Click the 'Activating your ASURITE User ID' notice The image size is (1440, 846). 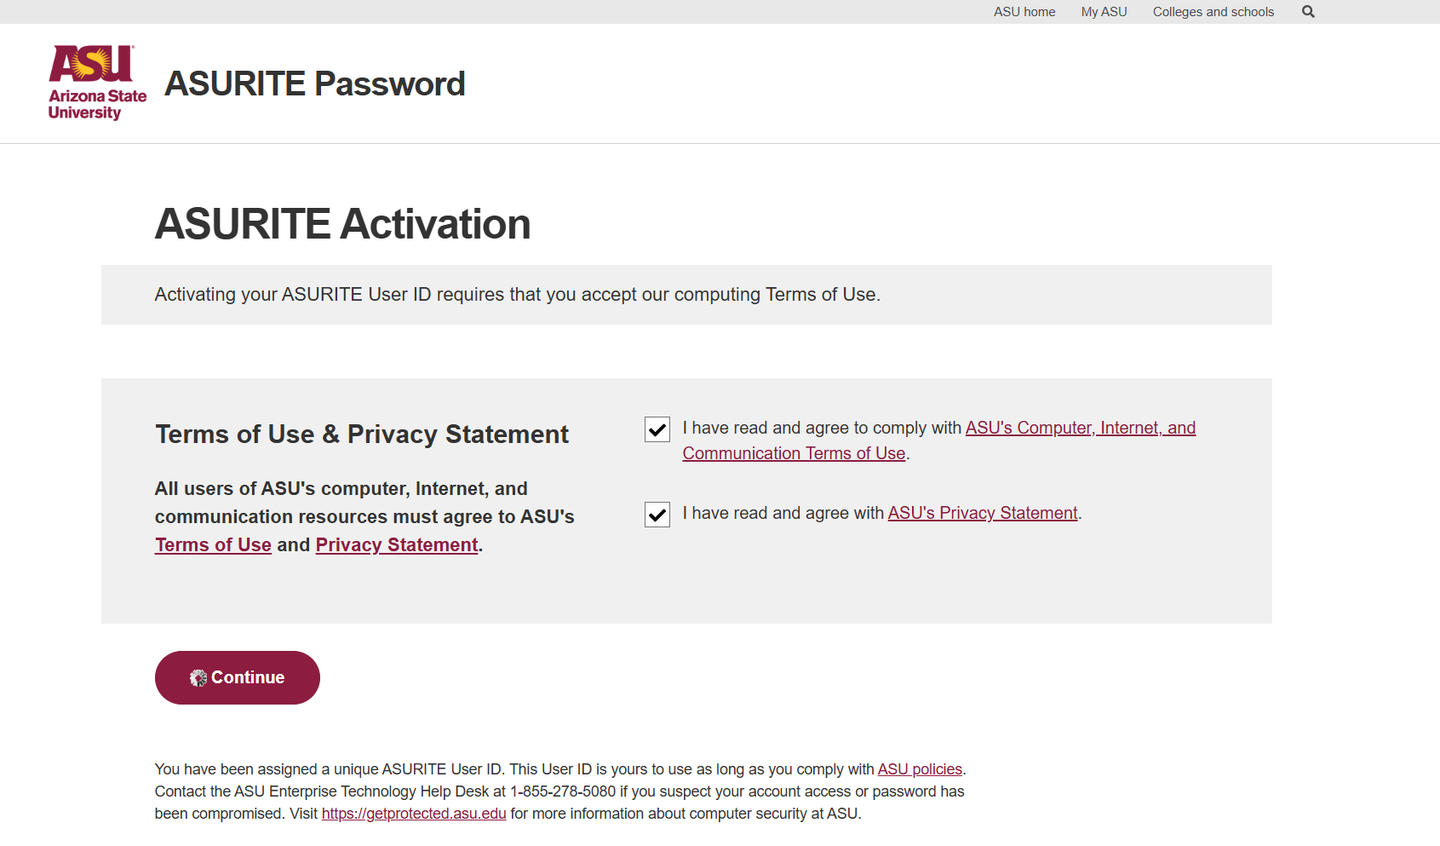pyautogui.click(x=517, y=295)
